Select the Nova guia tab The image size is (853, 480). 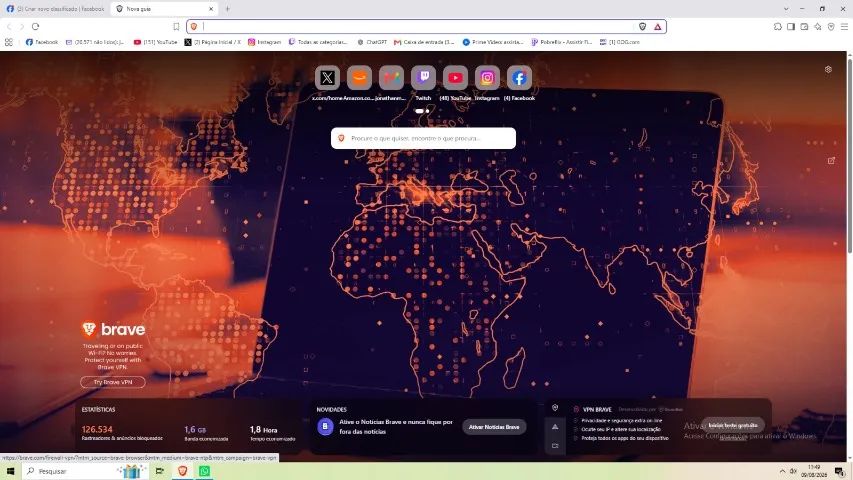163,9
